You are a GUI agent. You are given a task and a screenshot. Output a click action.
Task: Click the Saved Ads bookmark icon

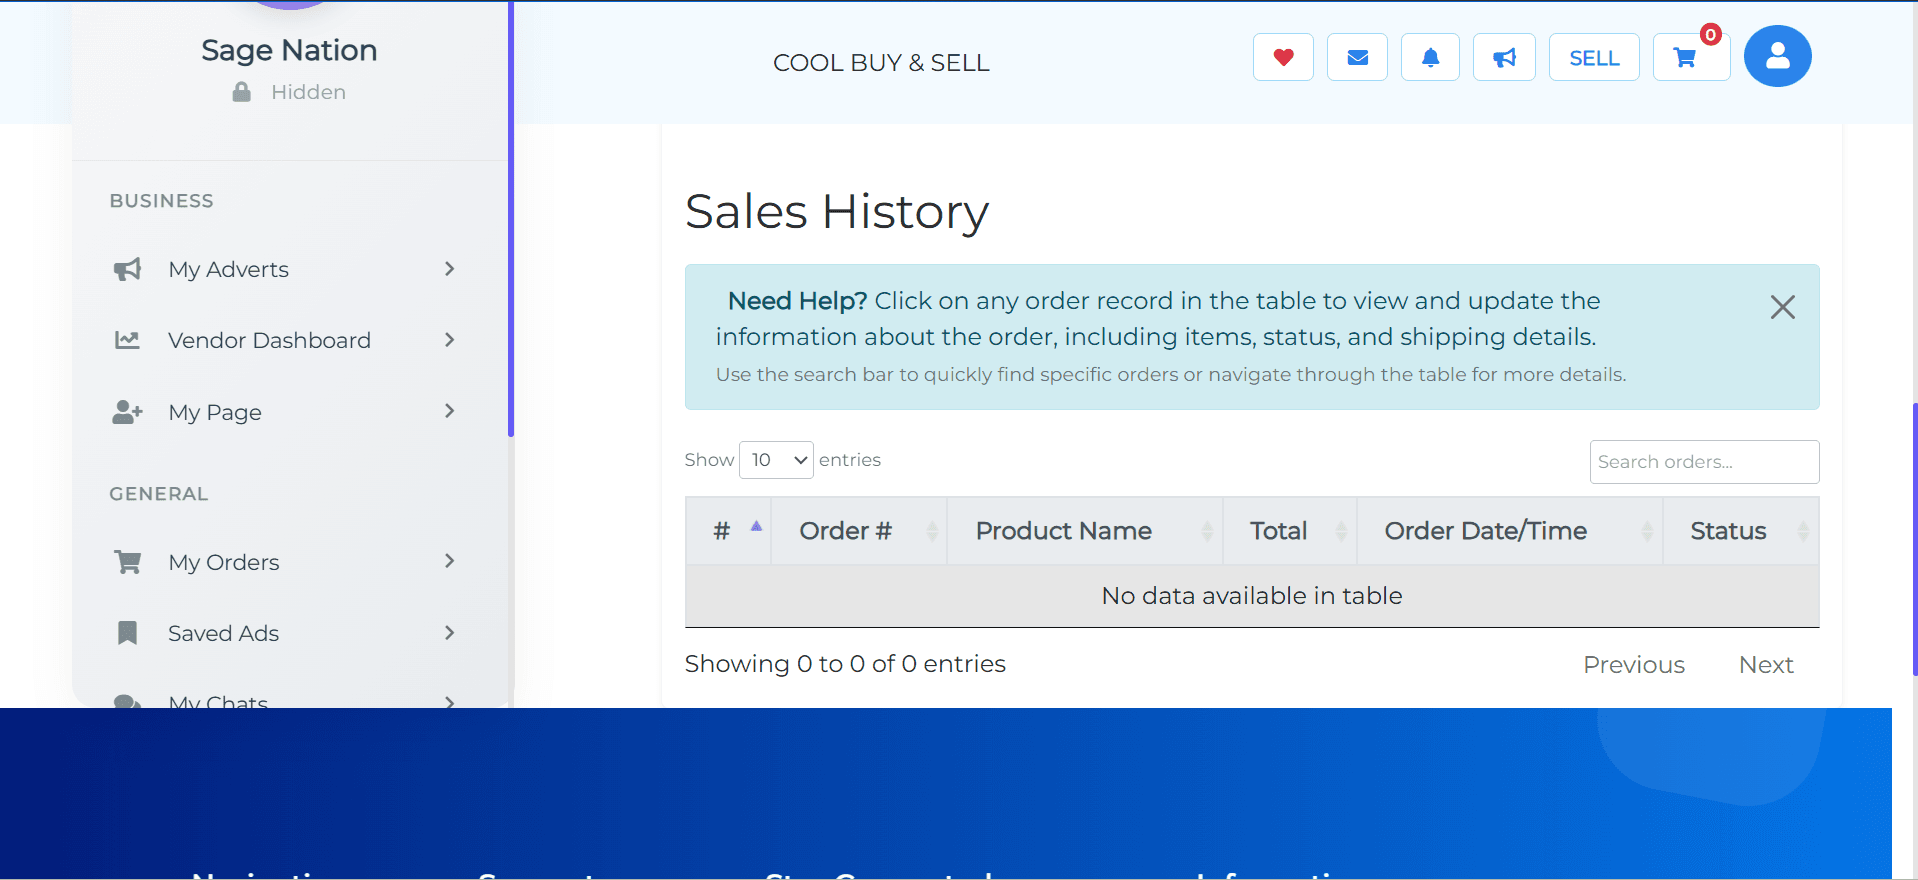click(x=127, y=633)
